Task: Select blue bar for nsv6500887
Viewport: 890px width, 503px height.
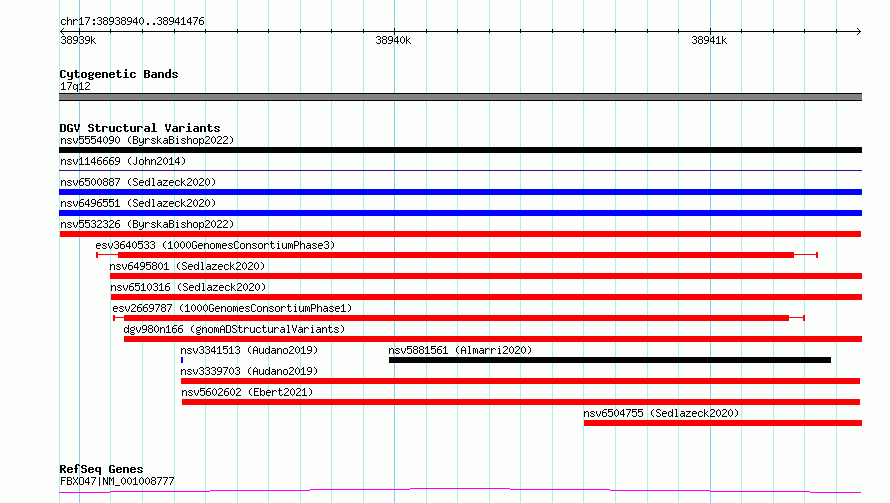Action: pos(460,192)
